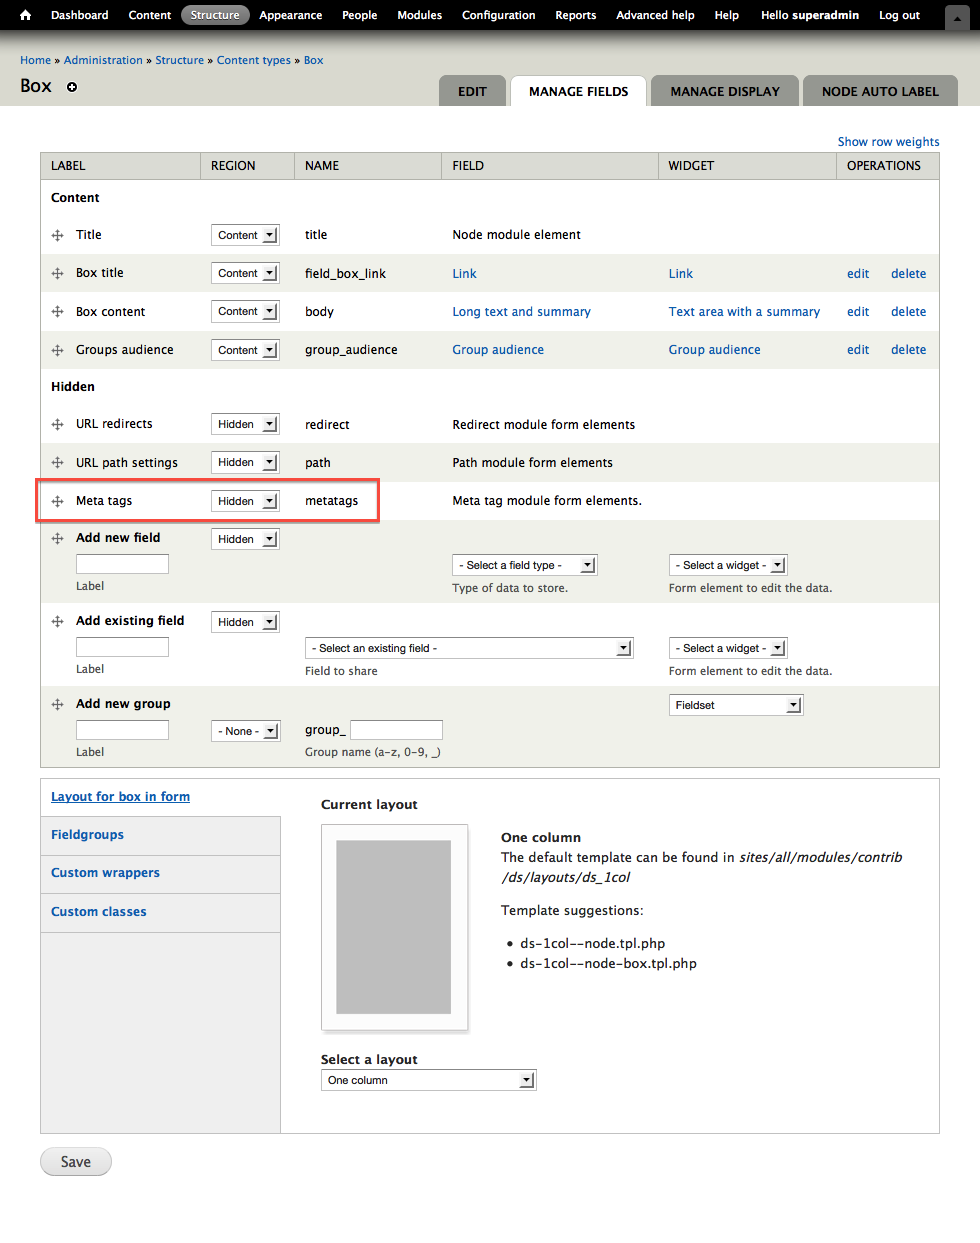Open the 'Select a field type' dropdown
980x1243 pixels.
coord(524,565)
